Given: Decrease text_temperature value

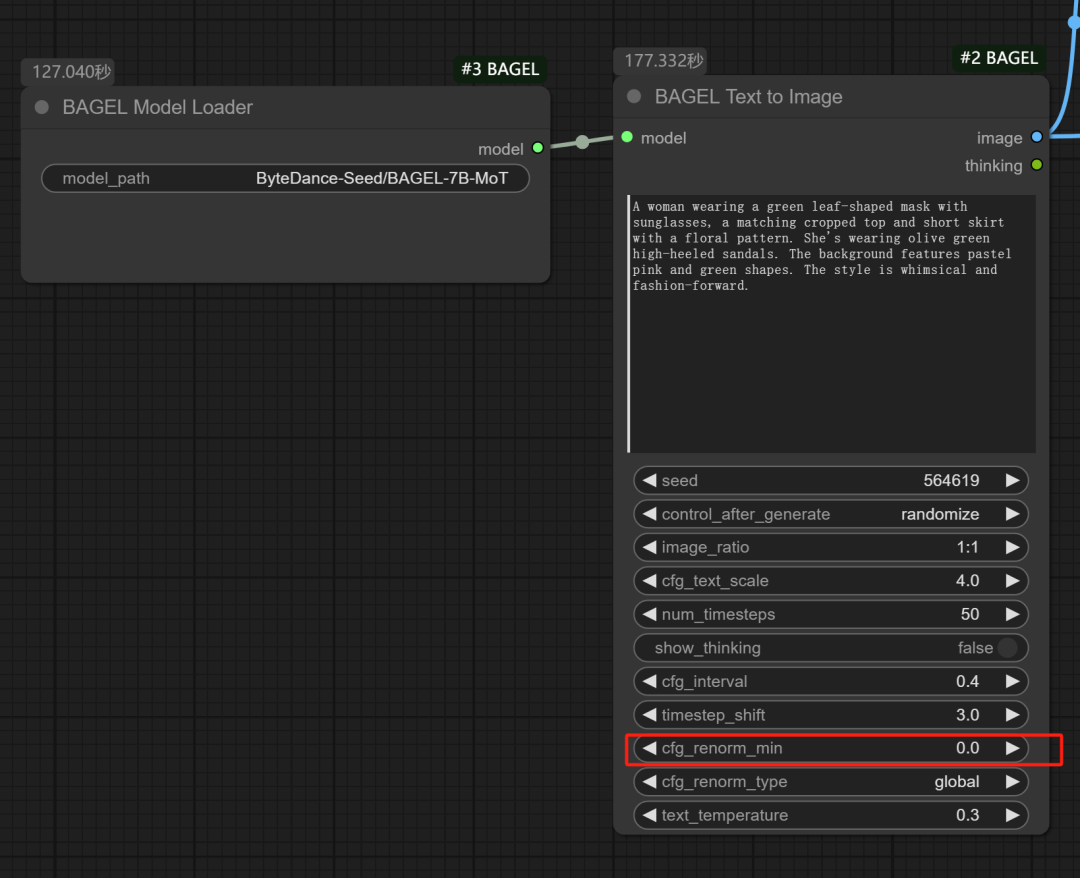Looking at the screenshot, I should point(649,815).
